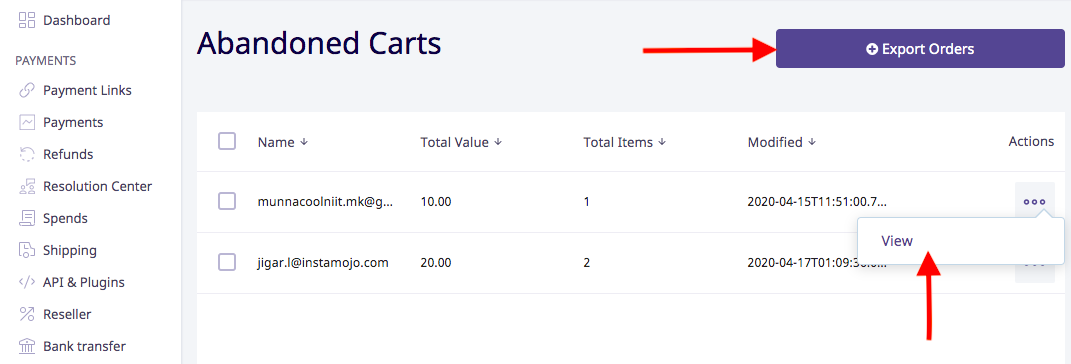Sort by Name column arrow
Image resolution: width=1071 pixels, height=364 pixels.
coord(305,142)
